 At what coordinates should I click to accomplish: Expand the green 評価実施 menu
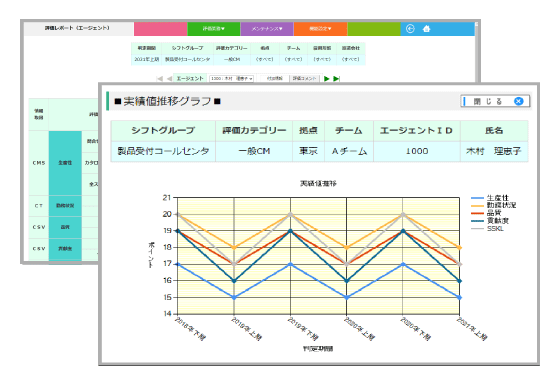pos(214,29)
